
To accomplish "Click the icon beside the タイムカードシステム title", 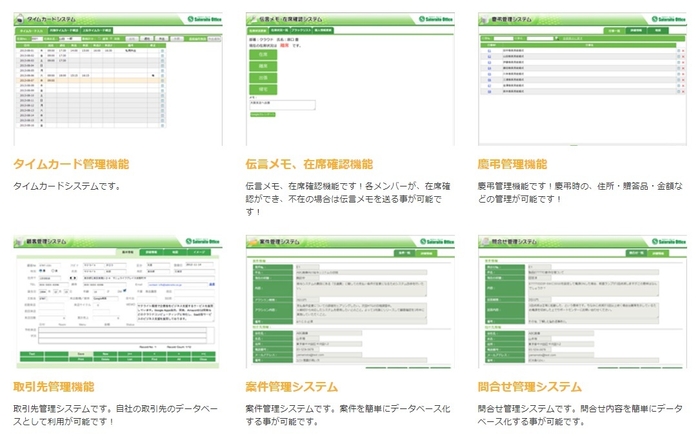I will (x=21, y=20).
